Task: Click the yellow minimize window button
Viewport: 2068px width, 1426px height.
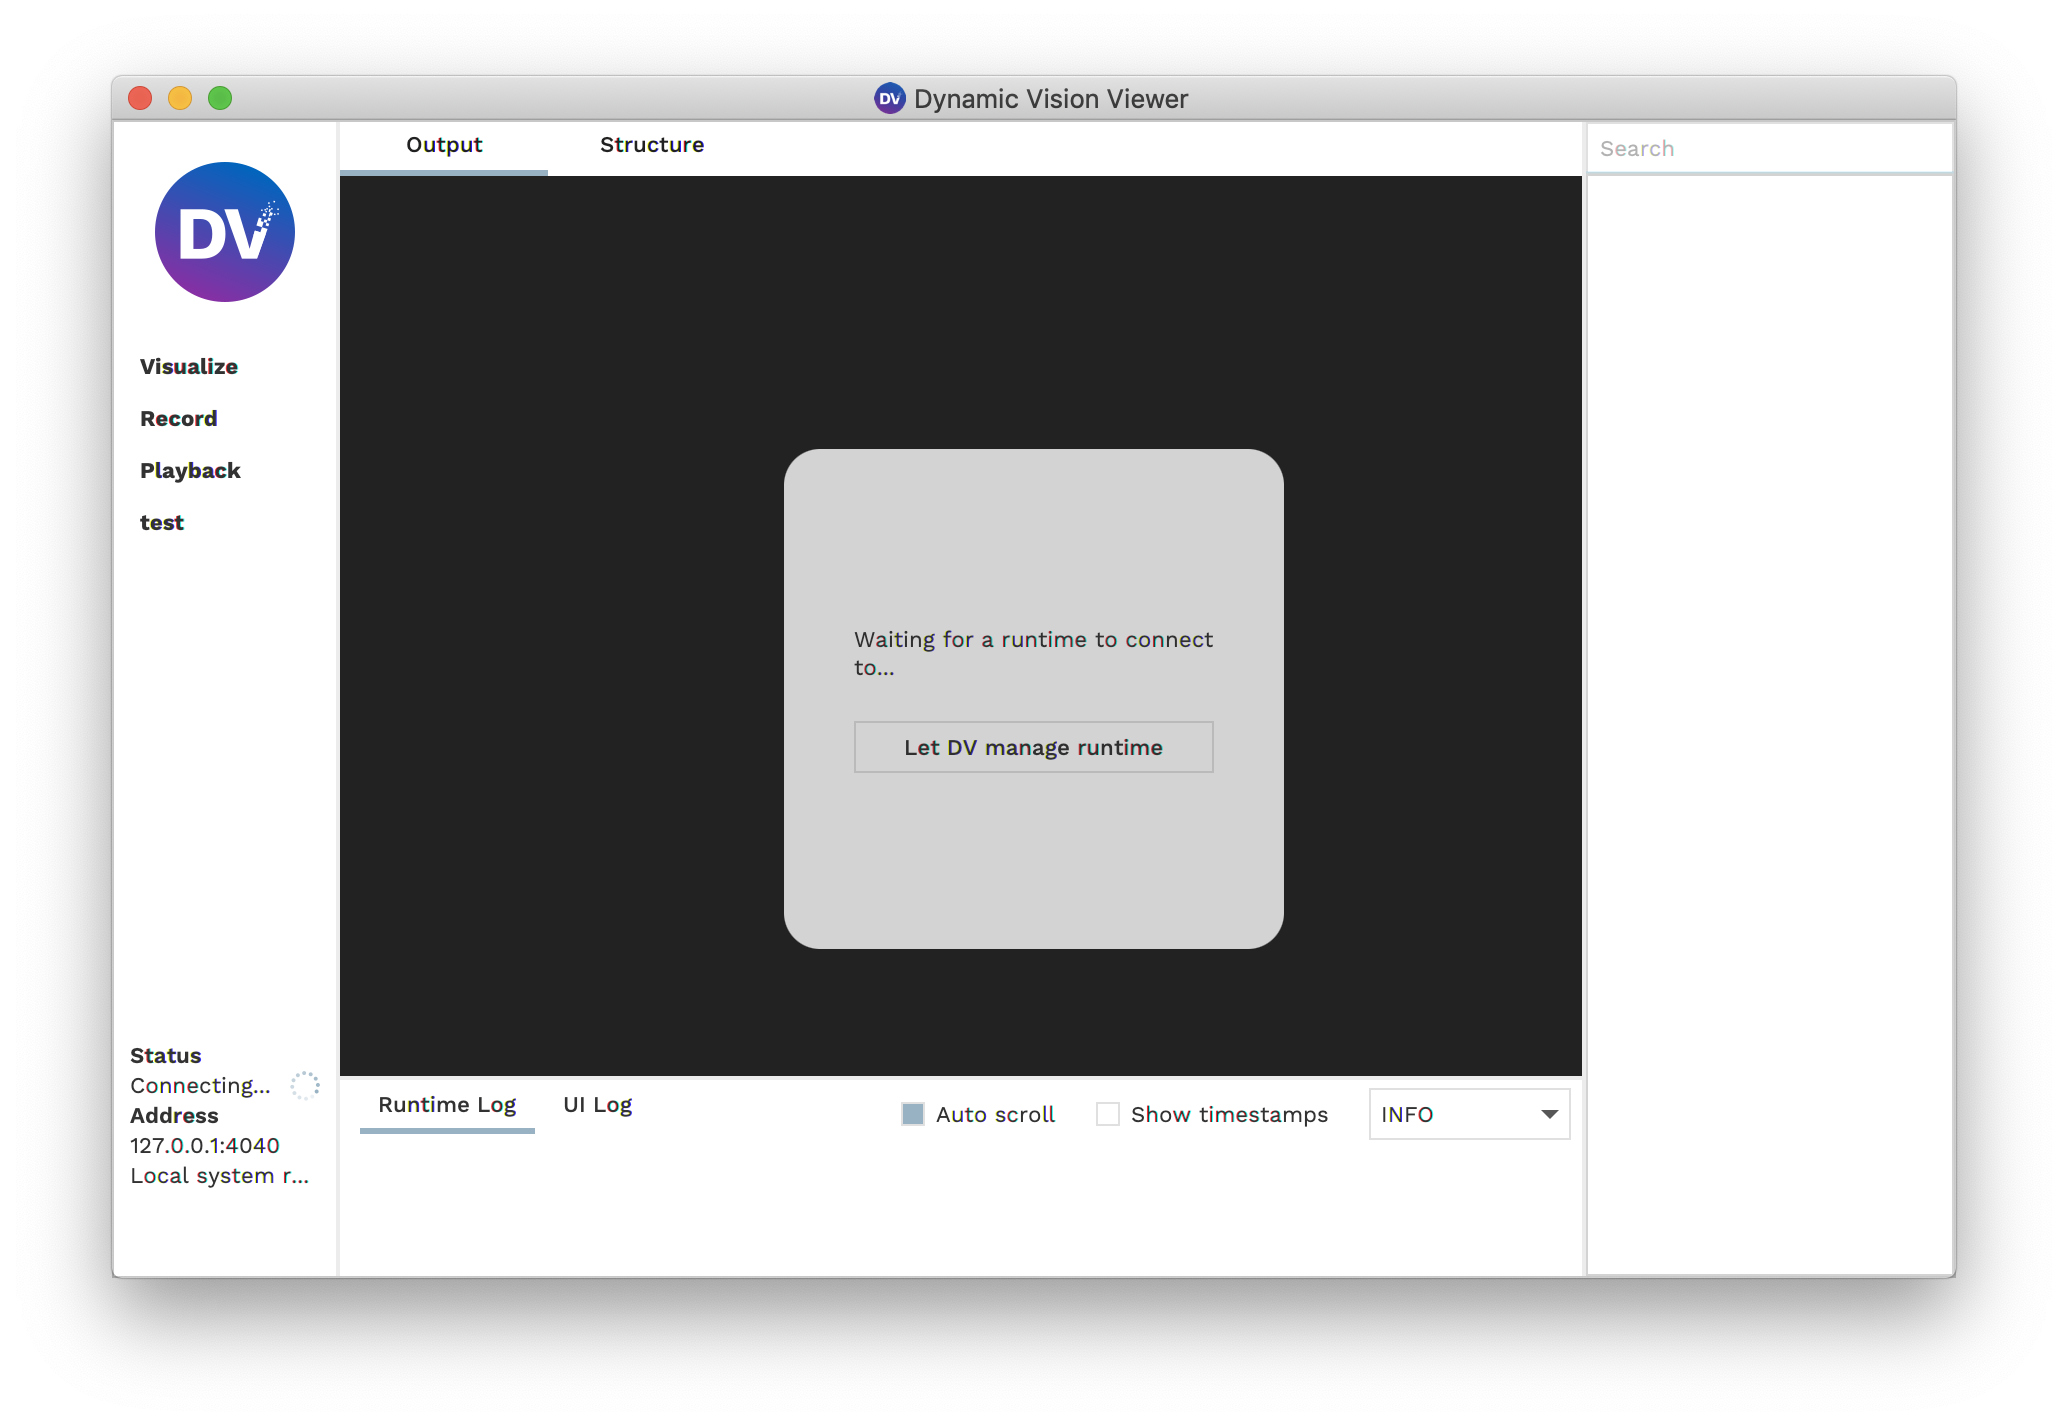Action: [x=180, y=98]
